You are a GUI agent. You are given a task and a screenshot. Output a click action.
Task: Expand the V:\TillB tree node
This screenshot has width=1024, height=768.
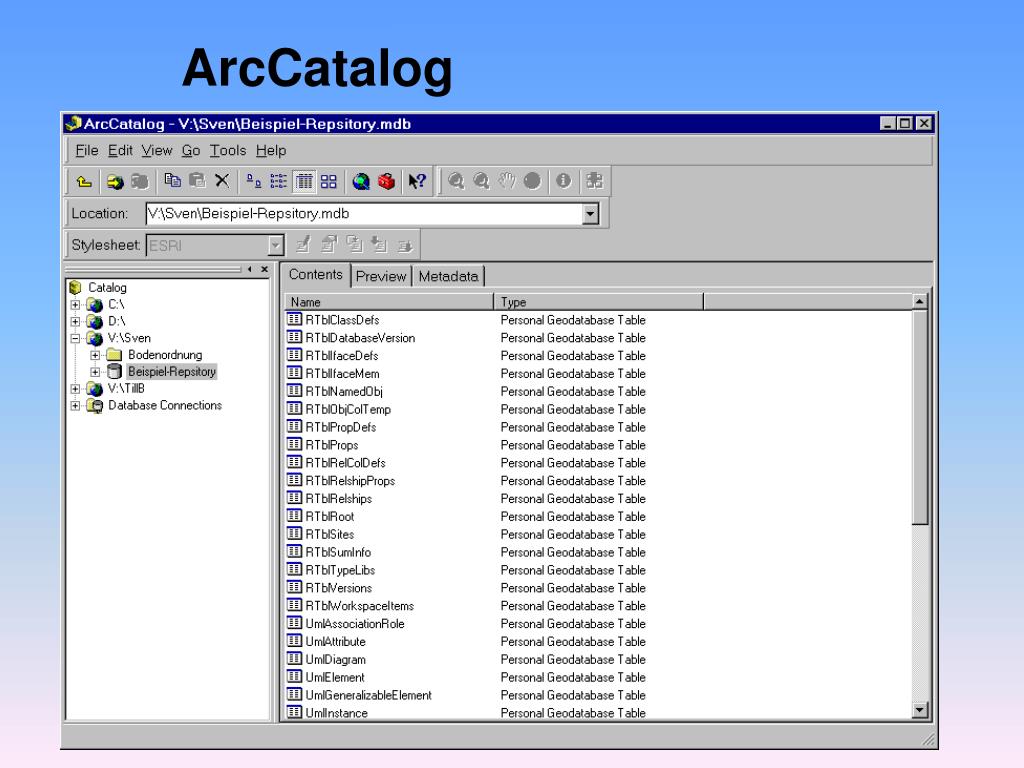click(75, 389)
